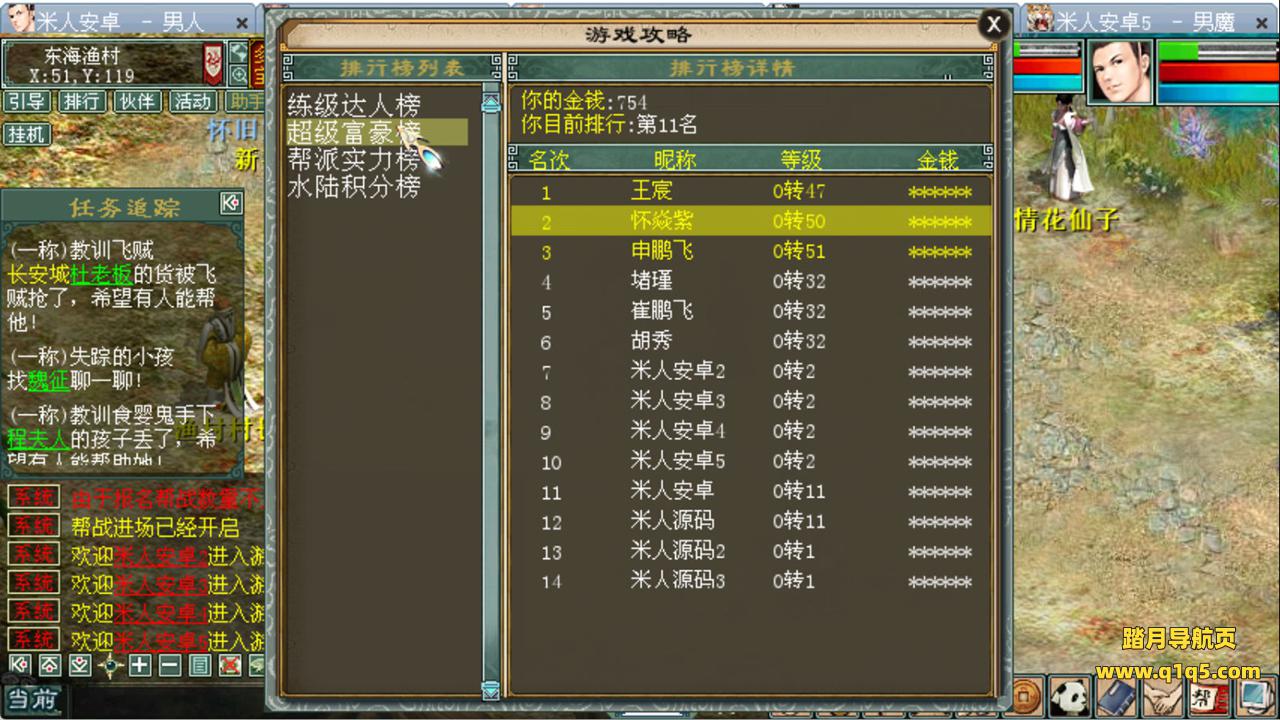Click the red banner flag icon

pyautogui.click(x=213, y=64)
